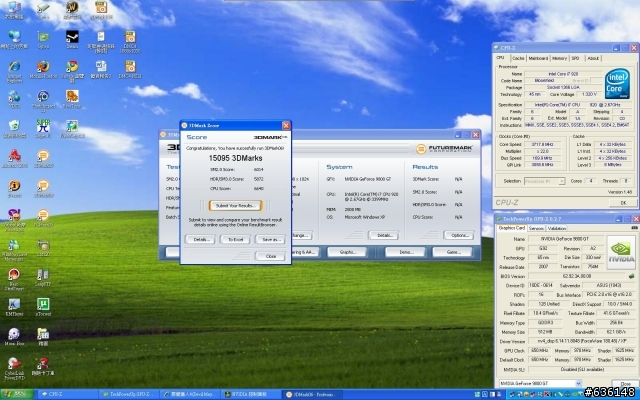This screenshot has height=400, width=640.
Task: Switch to TechPowerUp GPU-Z taskbar button
Action: coord(129,394)
